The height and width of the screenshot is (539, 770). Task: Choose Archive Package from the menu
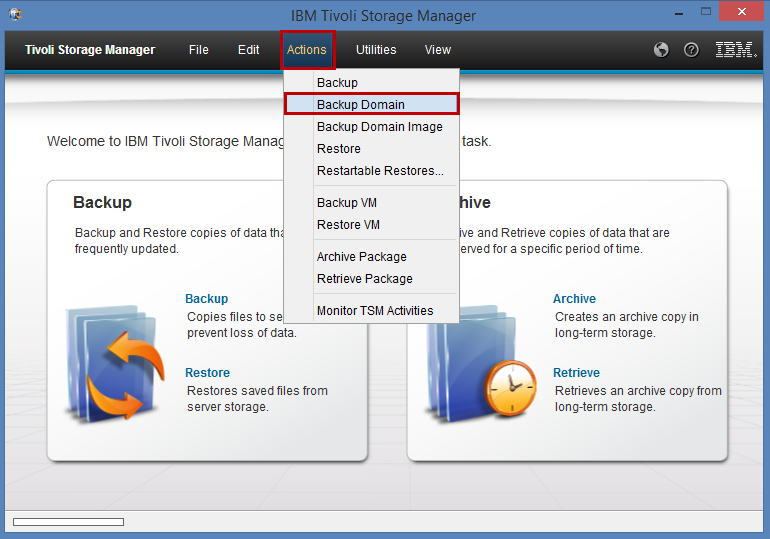click(372, 257)
